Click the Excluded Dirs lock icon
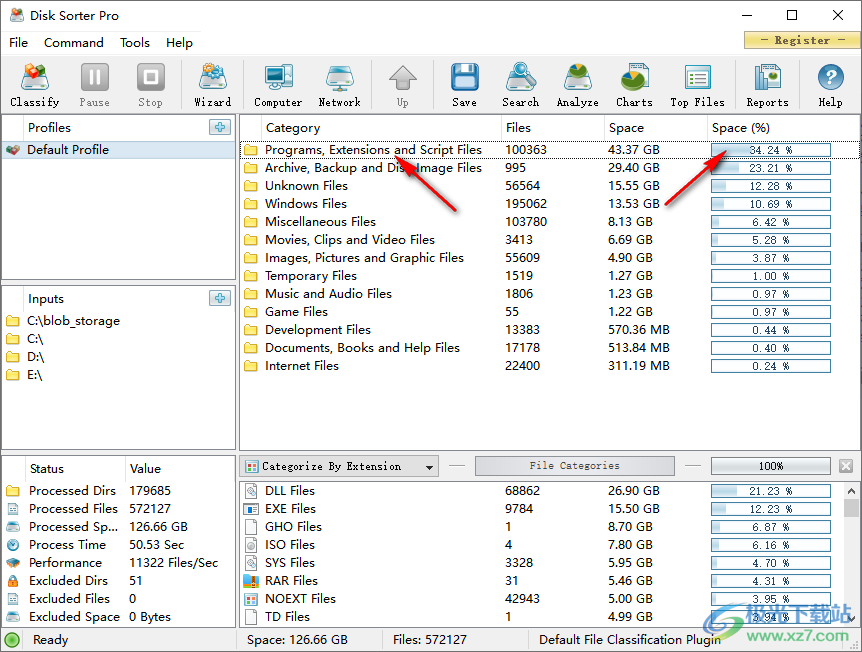This screenshot has height=652, width=862. pos(13,581)
